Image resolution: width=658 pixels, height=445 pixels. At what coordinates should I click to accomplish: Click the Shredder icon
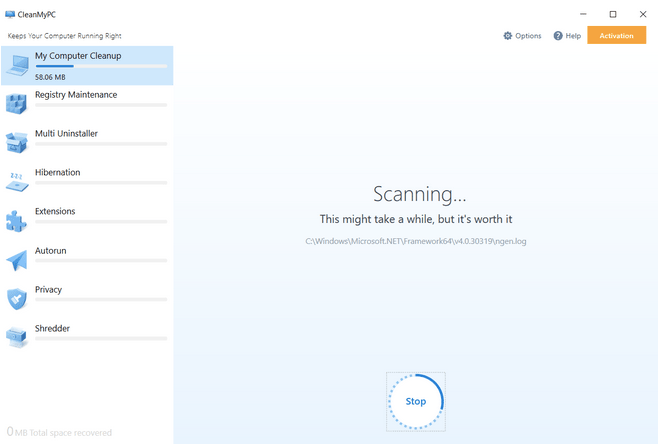pos(17,338)
